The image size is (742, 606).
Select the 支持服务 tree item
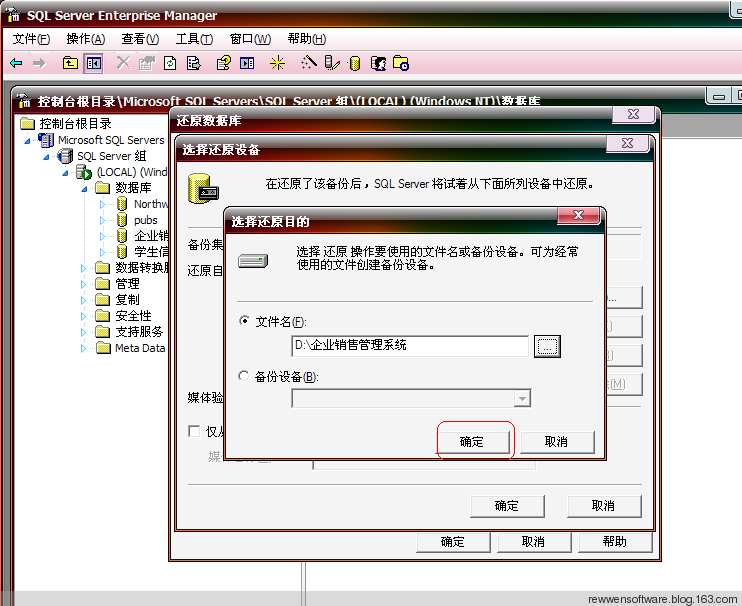click(139, 332)
